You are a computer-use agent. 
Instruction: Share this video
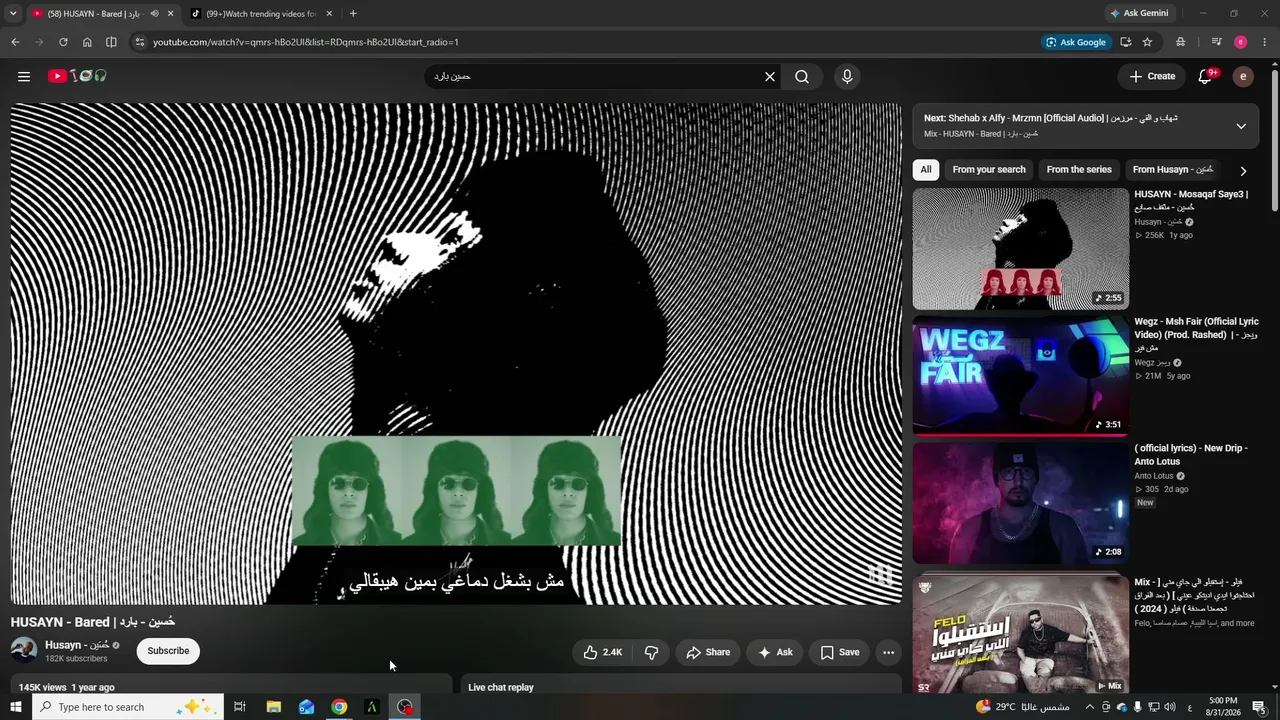(708, 652)
